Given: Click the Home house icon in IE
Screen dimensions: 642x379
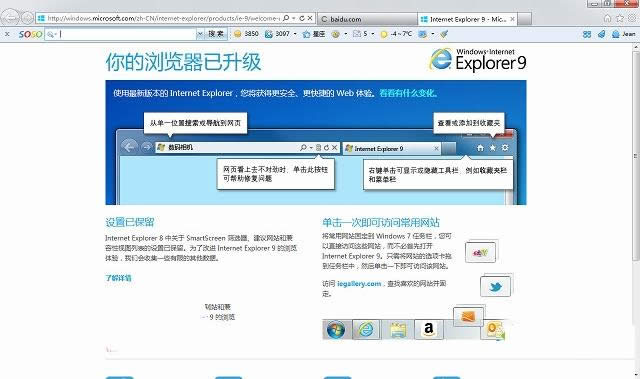Looking at the screenshot, I should tap(608, 18).
